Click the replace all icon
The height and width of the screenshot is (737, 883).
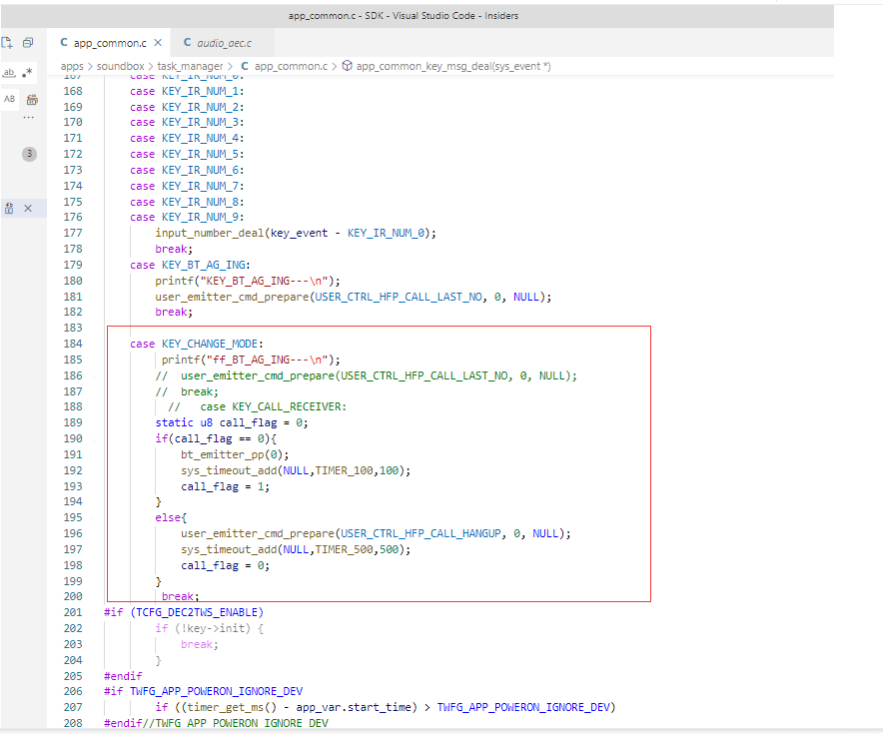click(32, 100)
